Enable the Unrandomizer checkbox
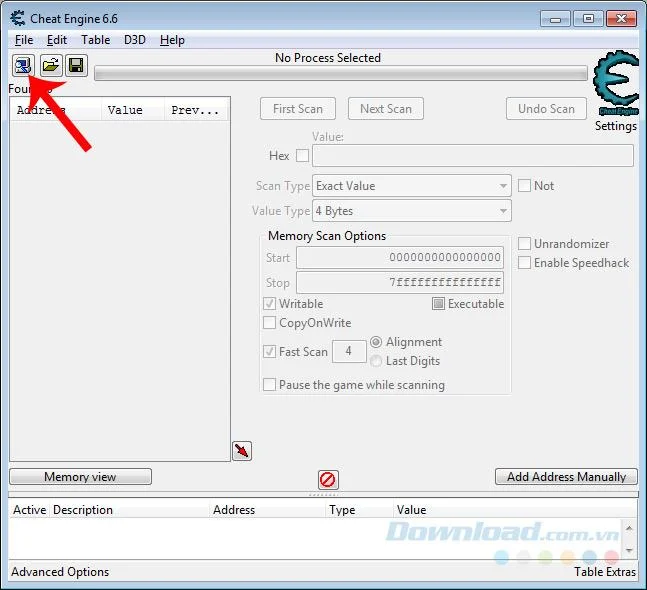 [524, 244]
